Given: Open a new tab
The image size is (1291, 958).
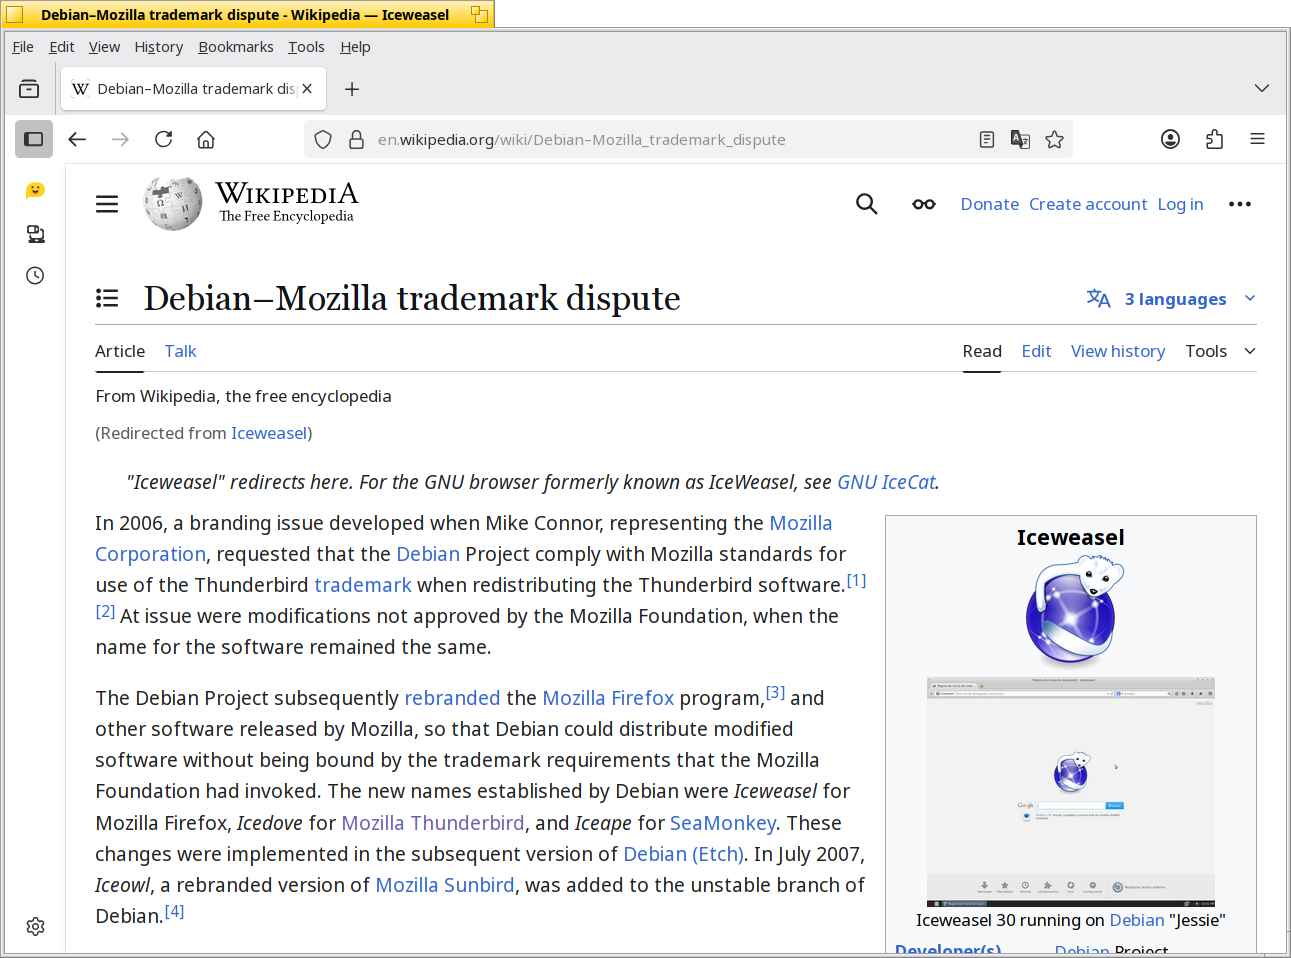Looking at the screenshot, I should tap(352, 89).
